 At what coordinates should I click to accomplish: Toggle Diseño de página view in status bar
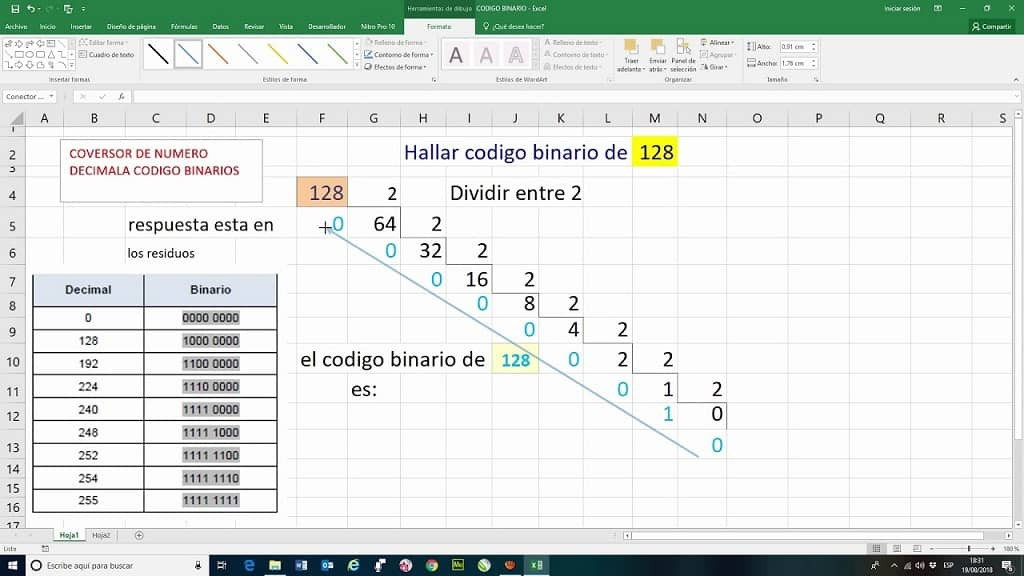pyautogui.click(x=896, y=548)
